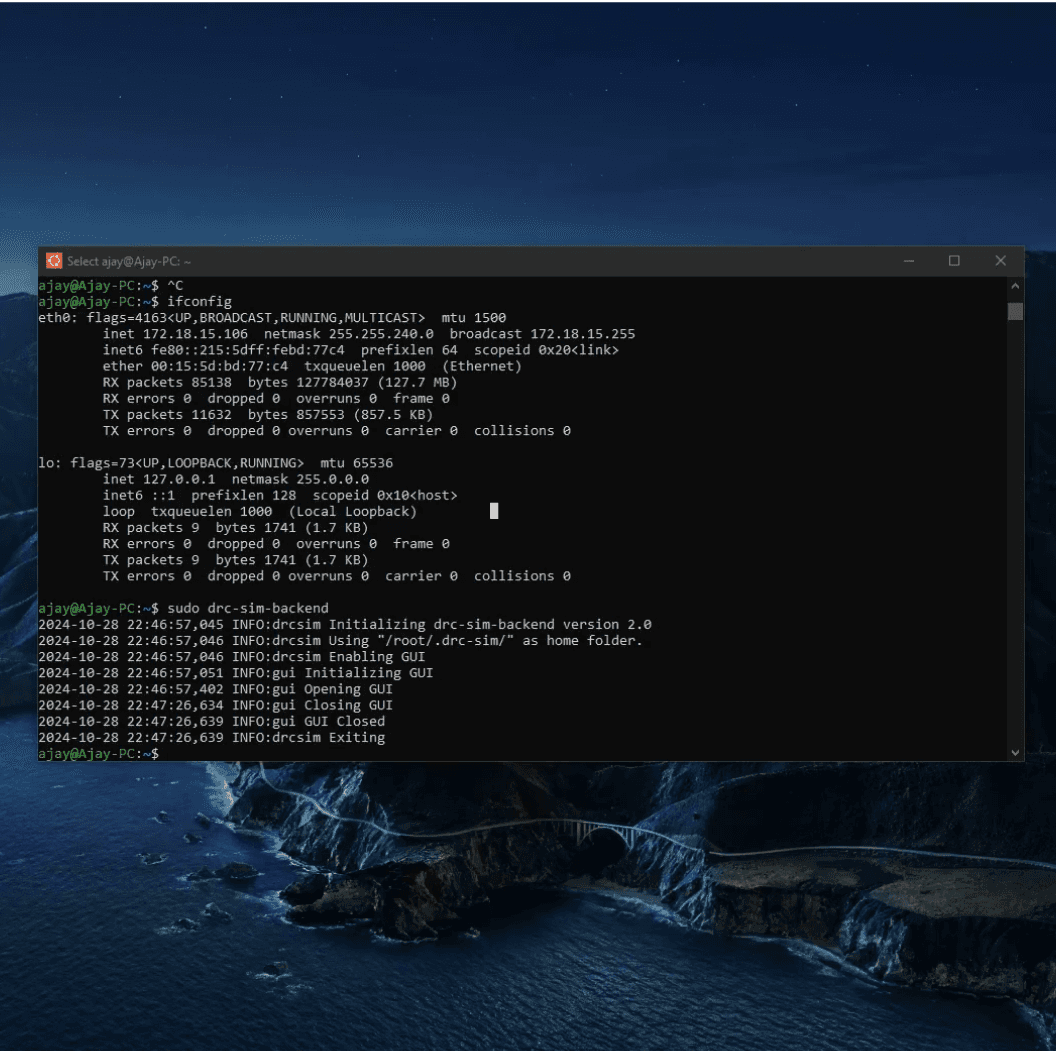Click 'TX packets 11632' text

[x=167, y=415]
